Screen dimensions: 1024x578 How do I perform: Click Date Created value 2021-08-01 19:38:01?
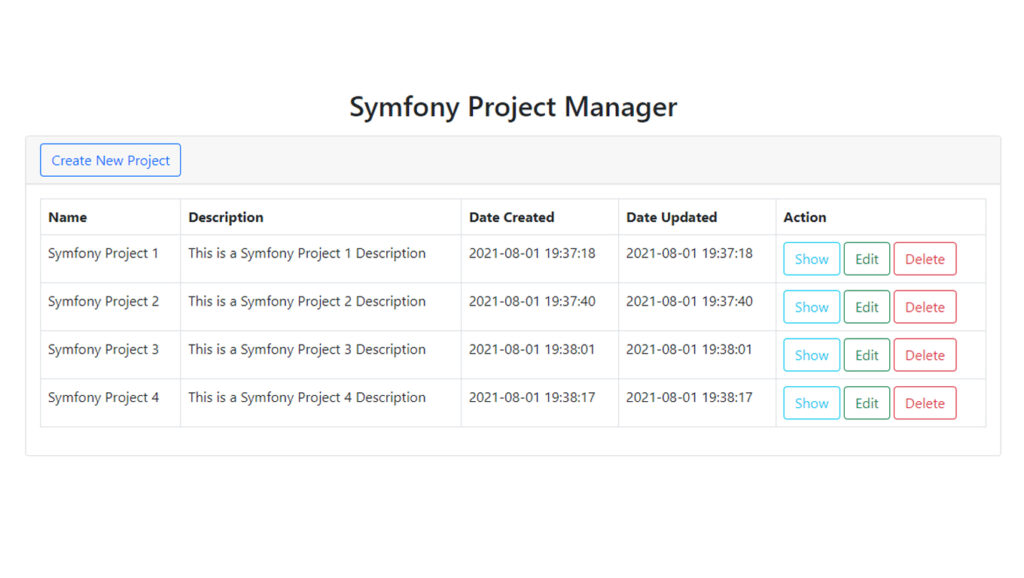click(532, 349)
